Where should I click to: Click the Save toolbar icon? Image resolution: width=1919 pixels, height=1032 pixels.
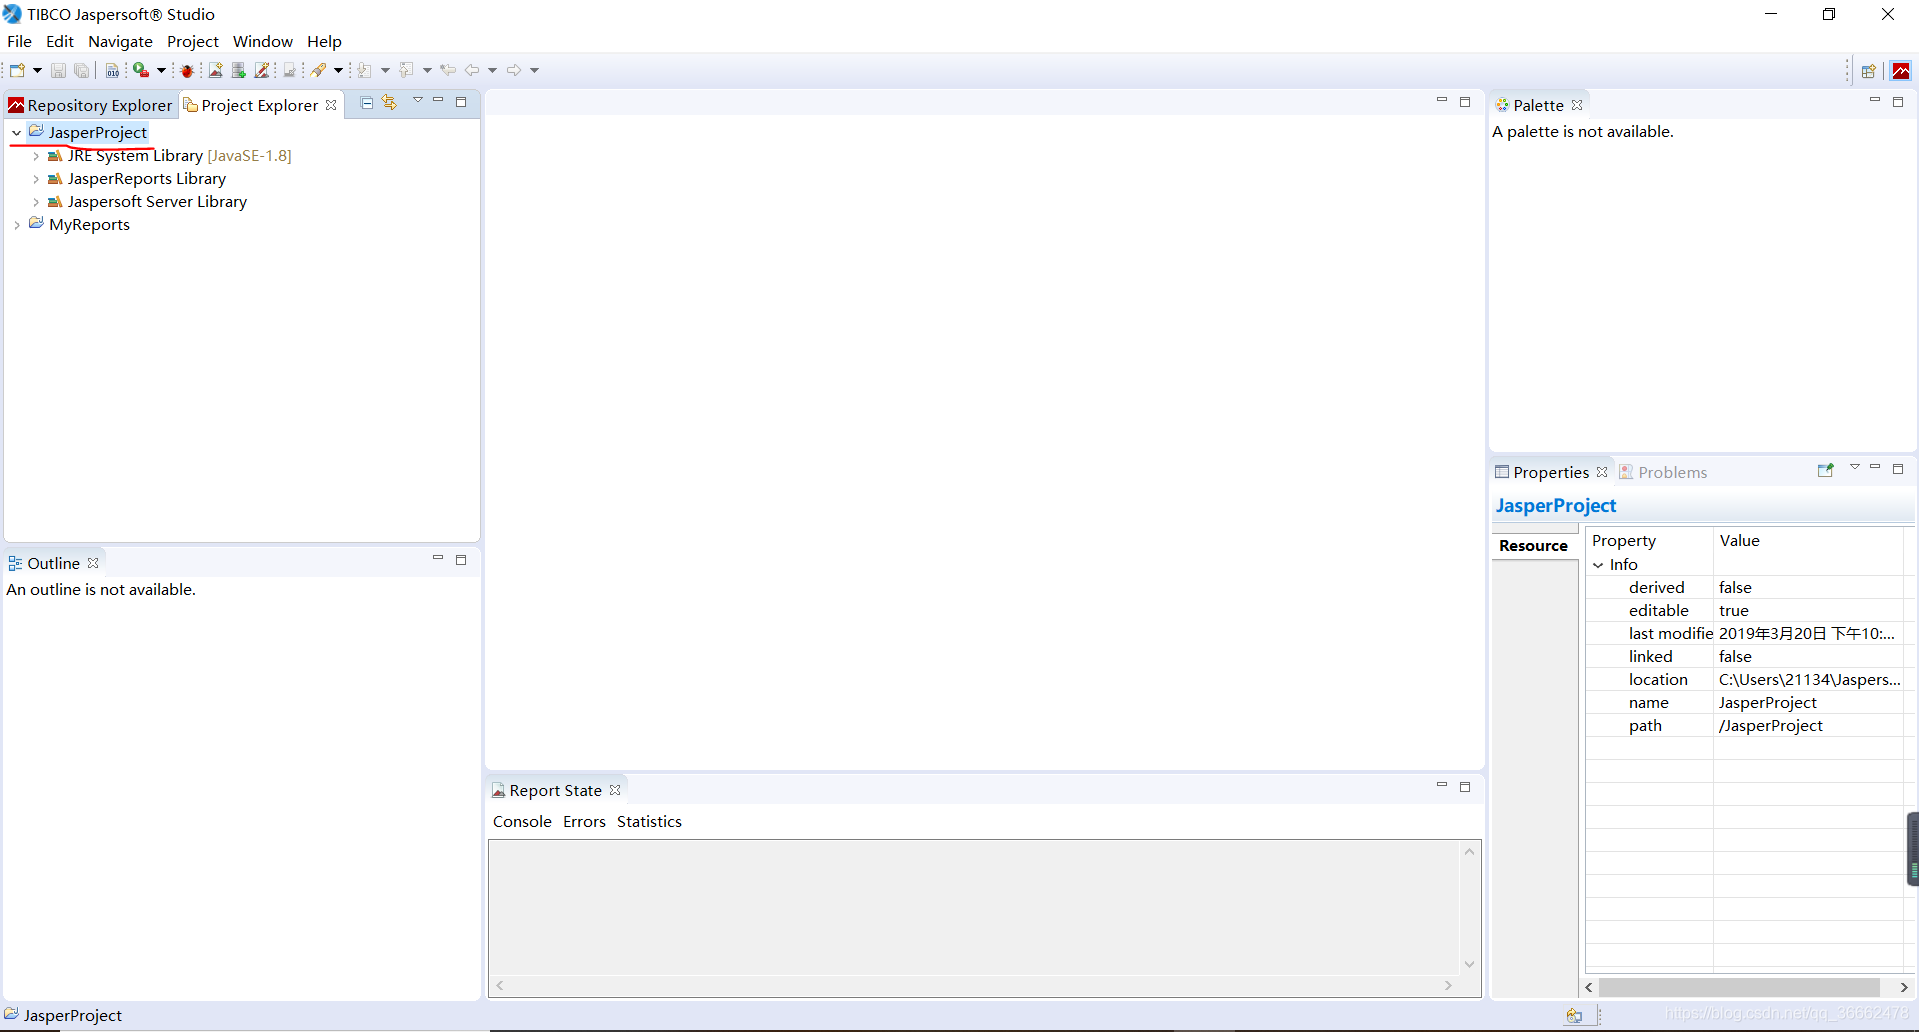click(x=58, y=70)
